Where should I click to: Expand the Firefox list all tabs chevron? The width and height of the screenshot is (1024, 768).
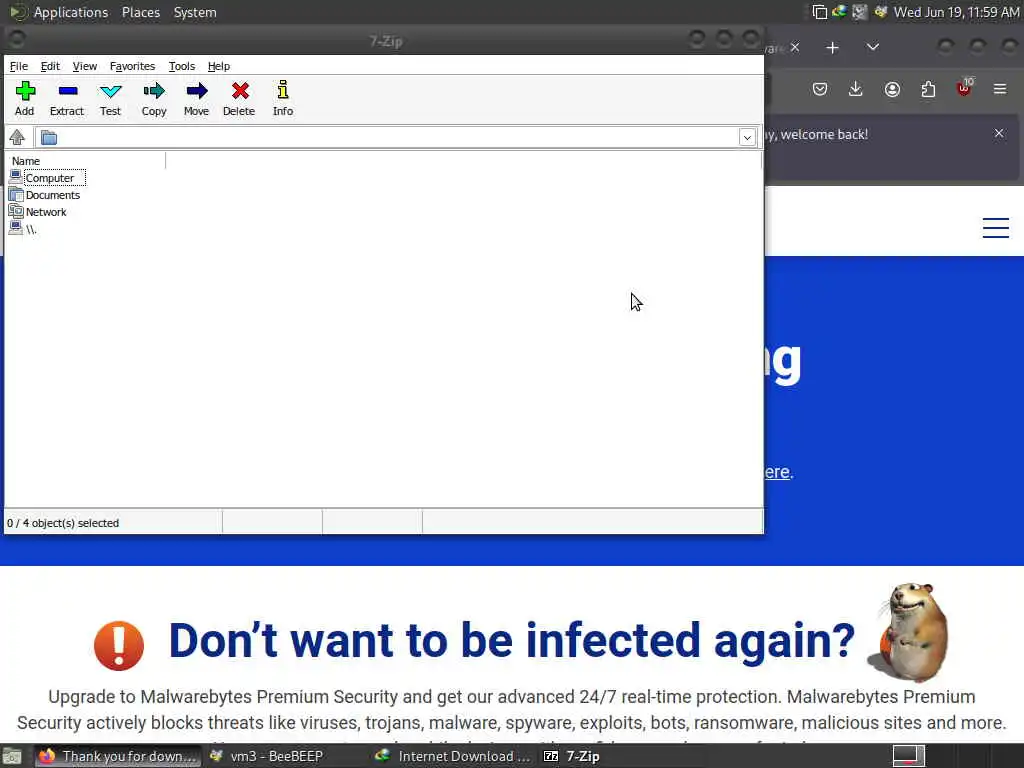[872, 47]
